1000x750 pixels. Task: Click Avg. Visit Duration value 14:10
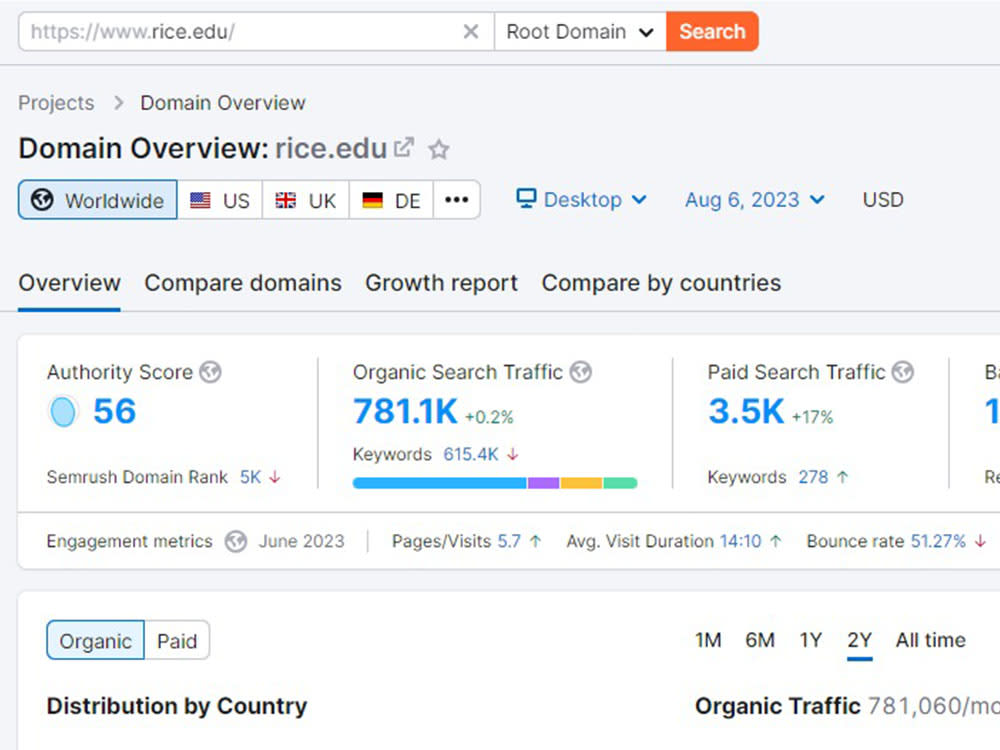tap(740, 541)
